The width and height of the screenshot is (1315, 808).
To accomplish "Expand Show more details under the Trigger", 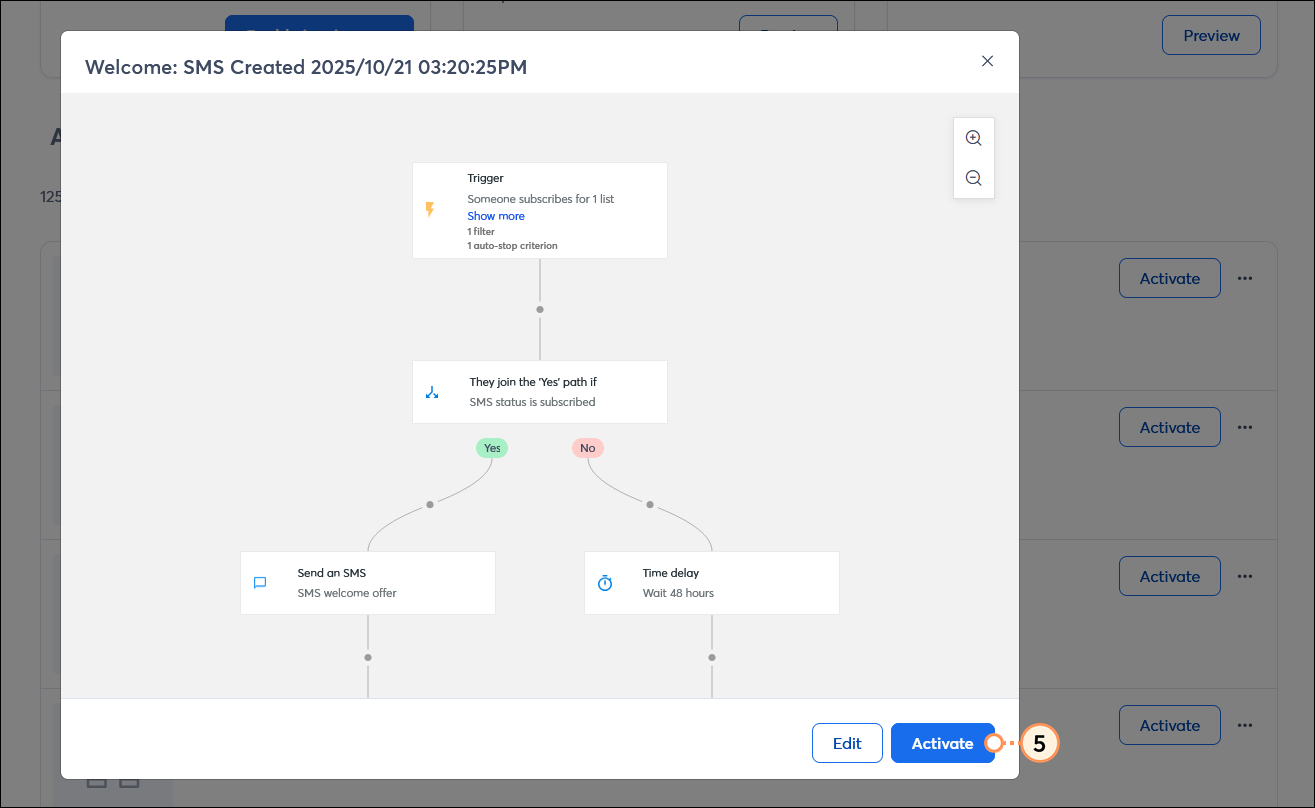I will (495, 215).
